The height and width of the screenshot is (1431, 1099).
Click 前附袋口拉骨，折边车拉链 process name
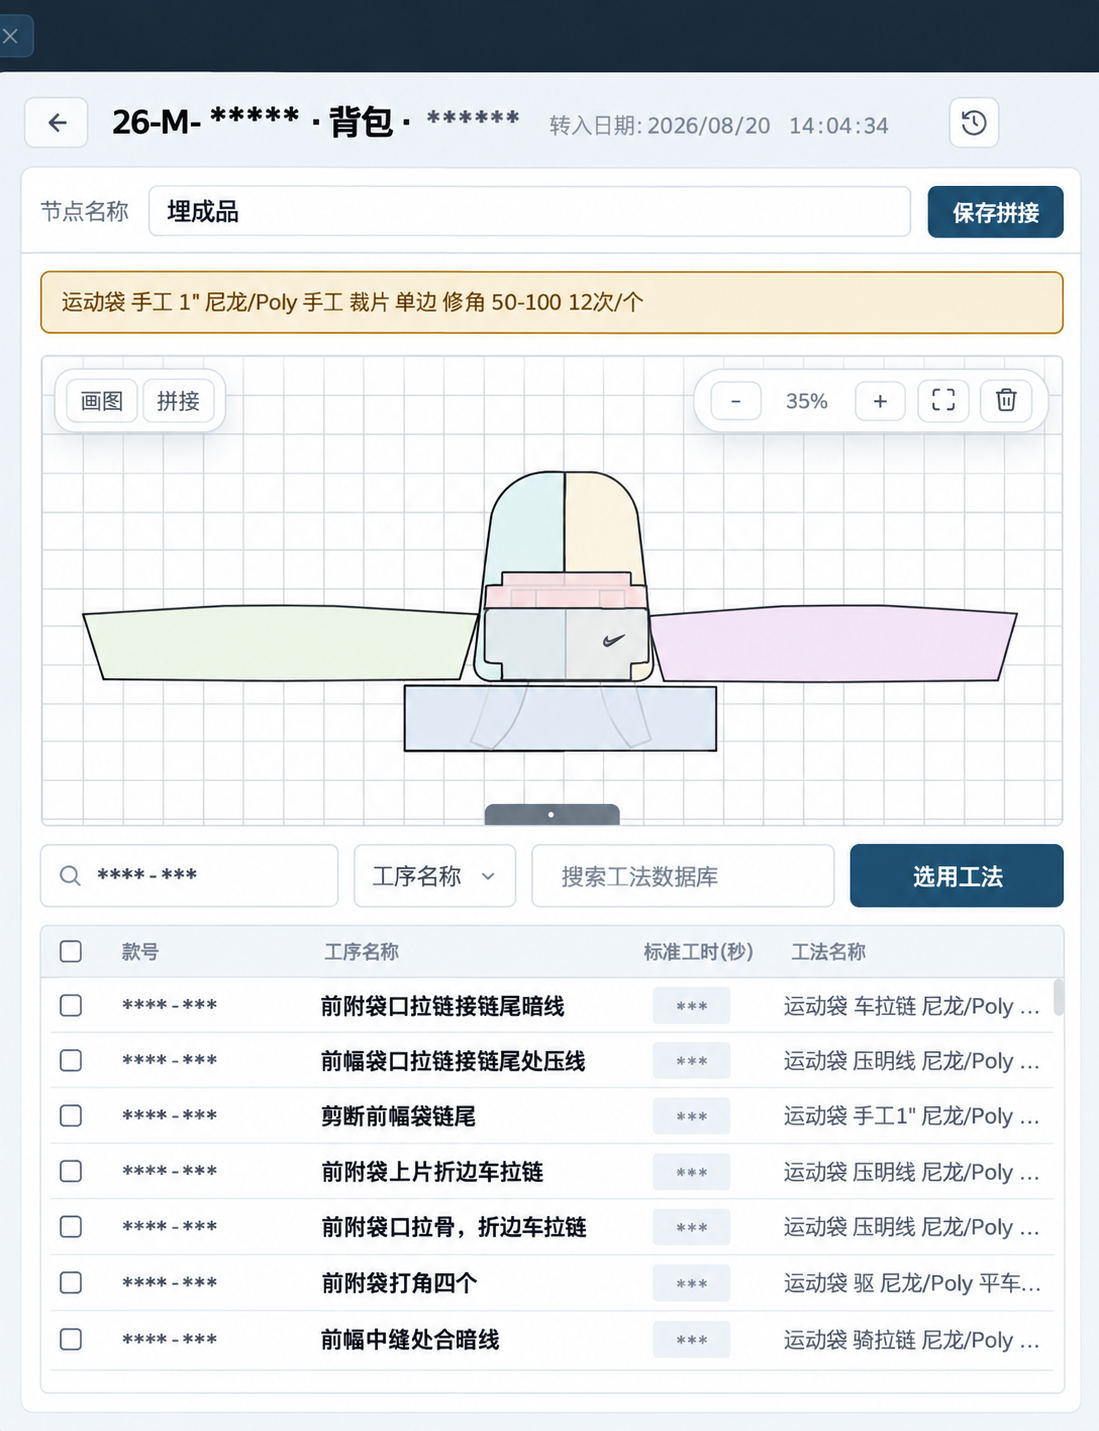pos(453,1227)
